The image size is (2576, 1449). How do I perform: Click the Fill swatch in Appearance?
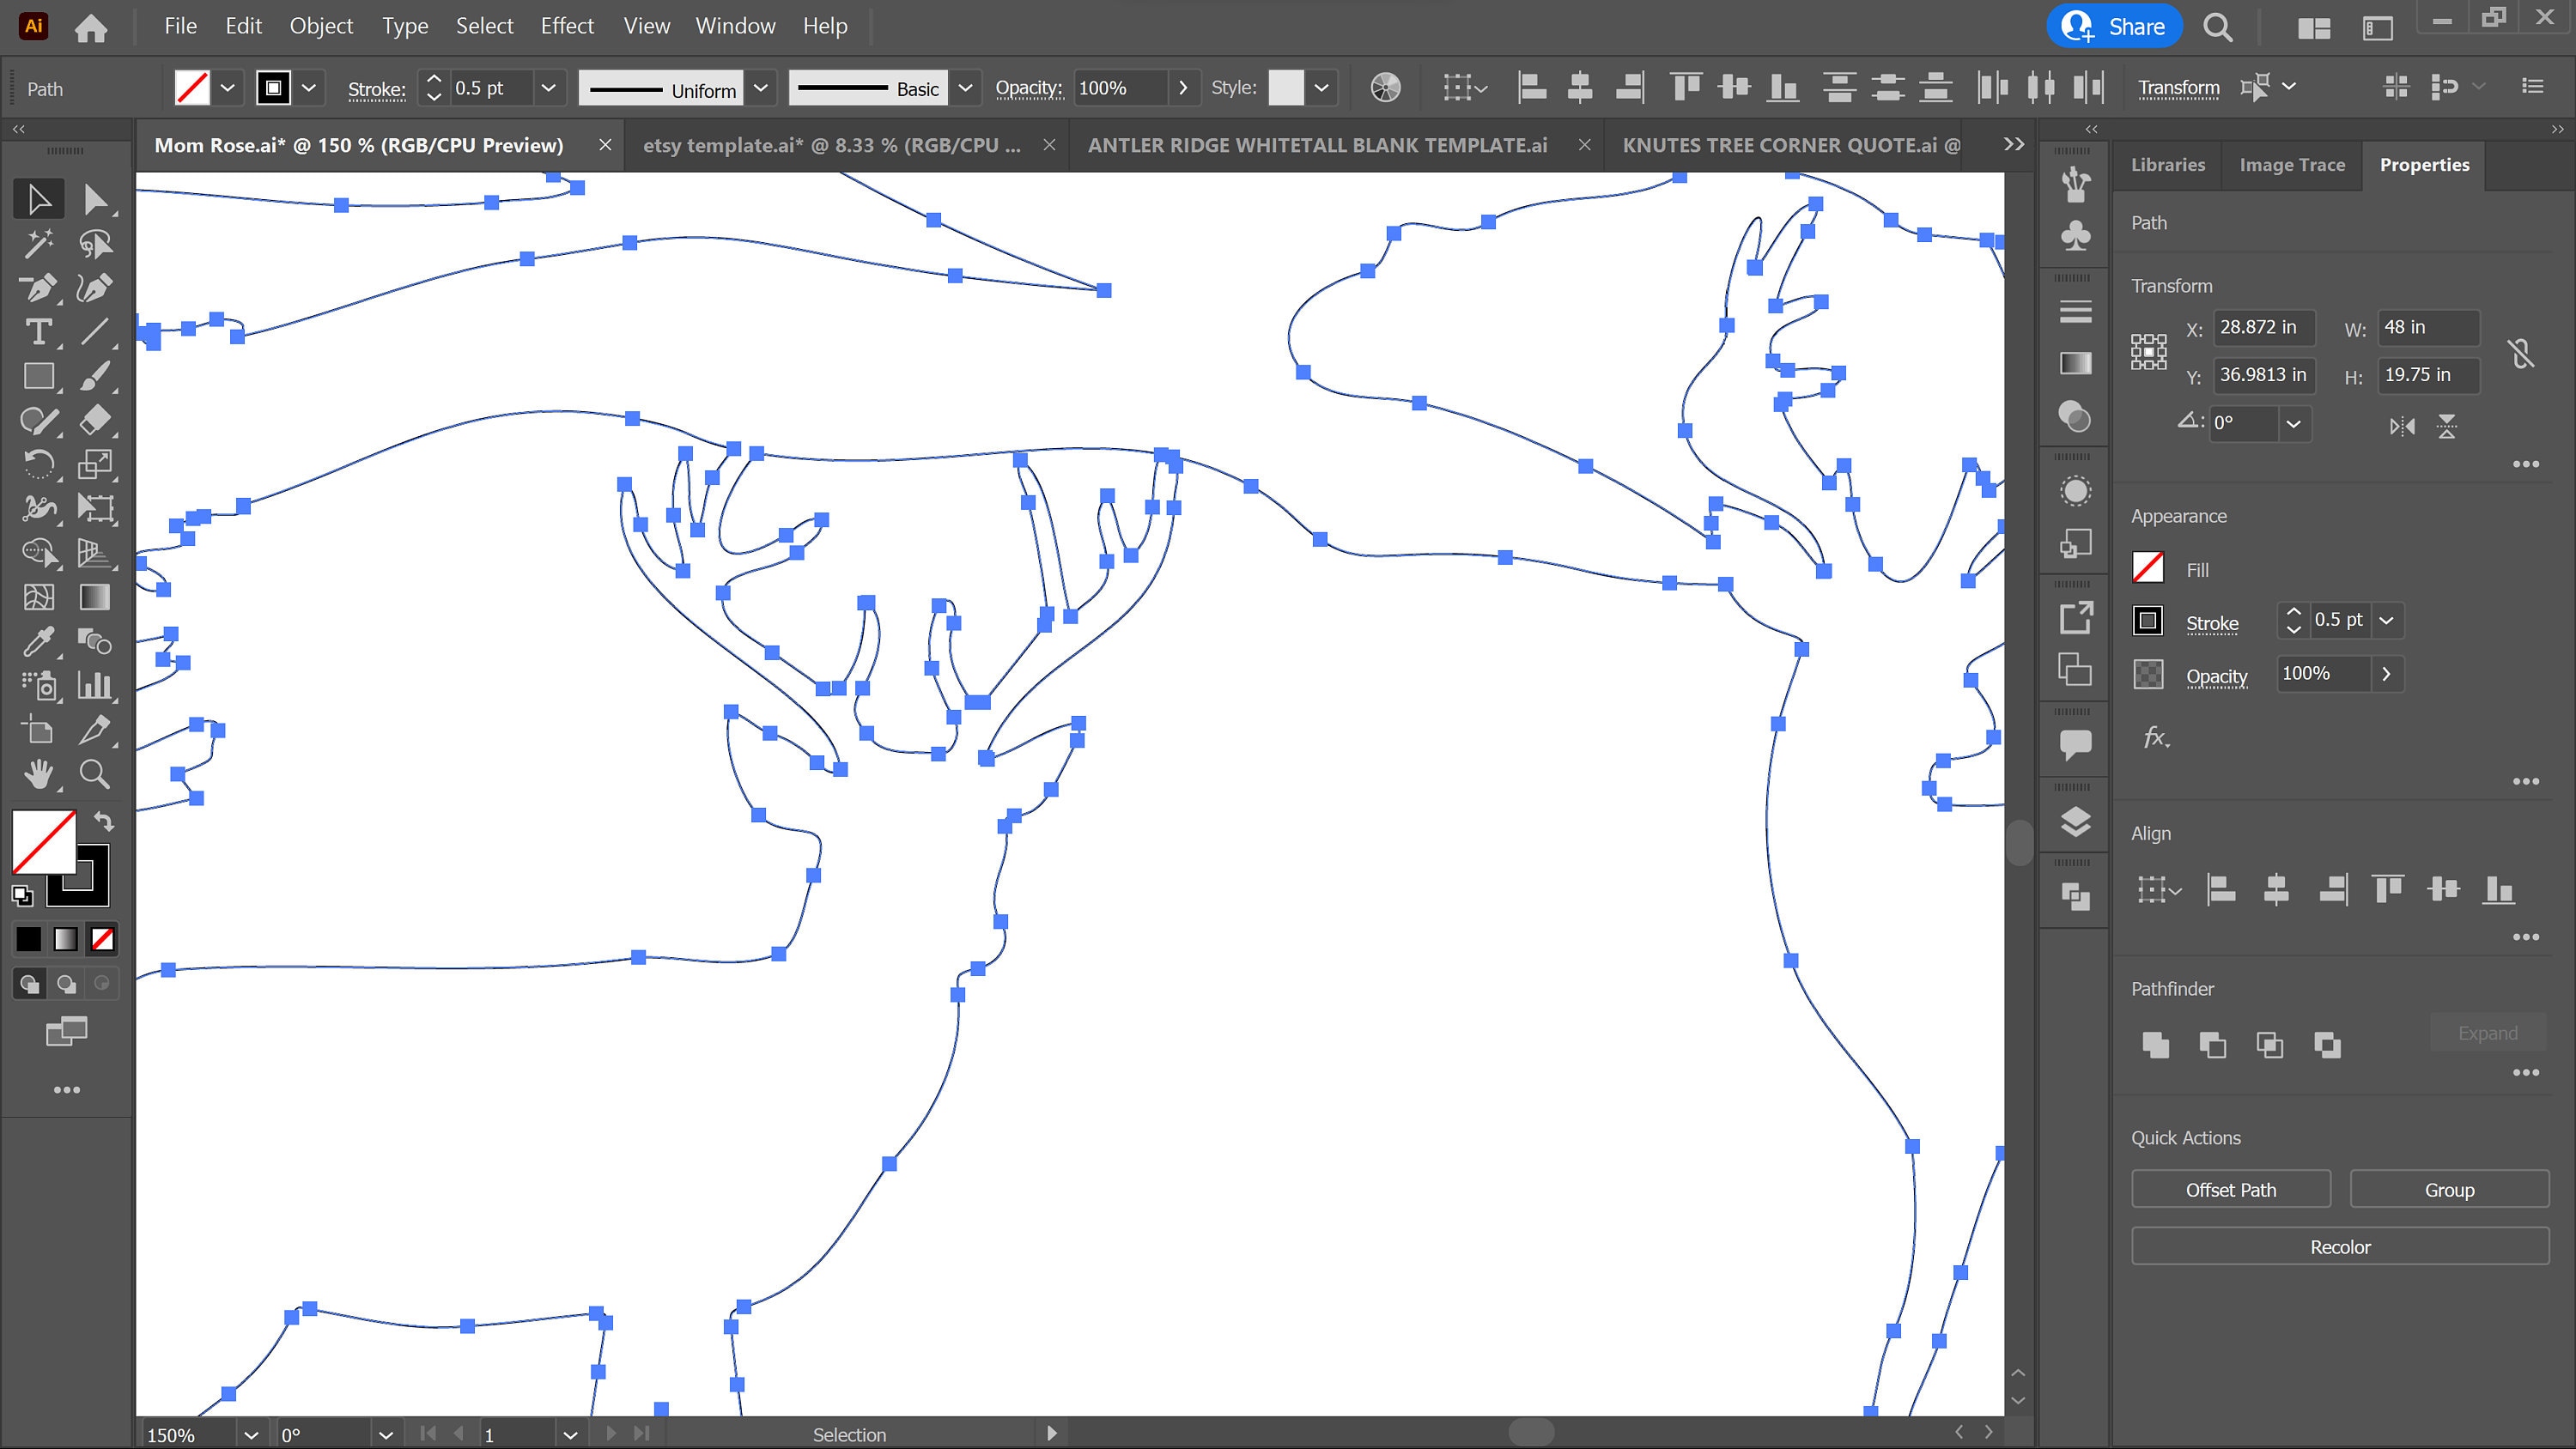pyautogui.click(x=2148, y=568)
